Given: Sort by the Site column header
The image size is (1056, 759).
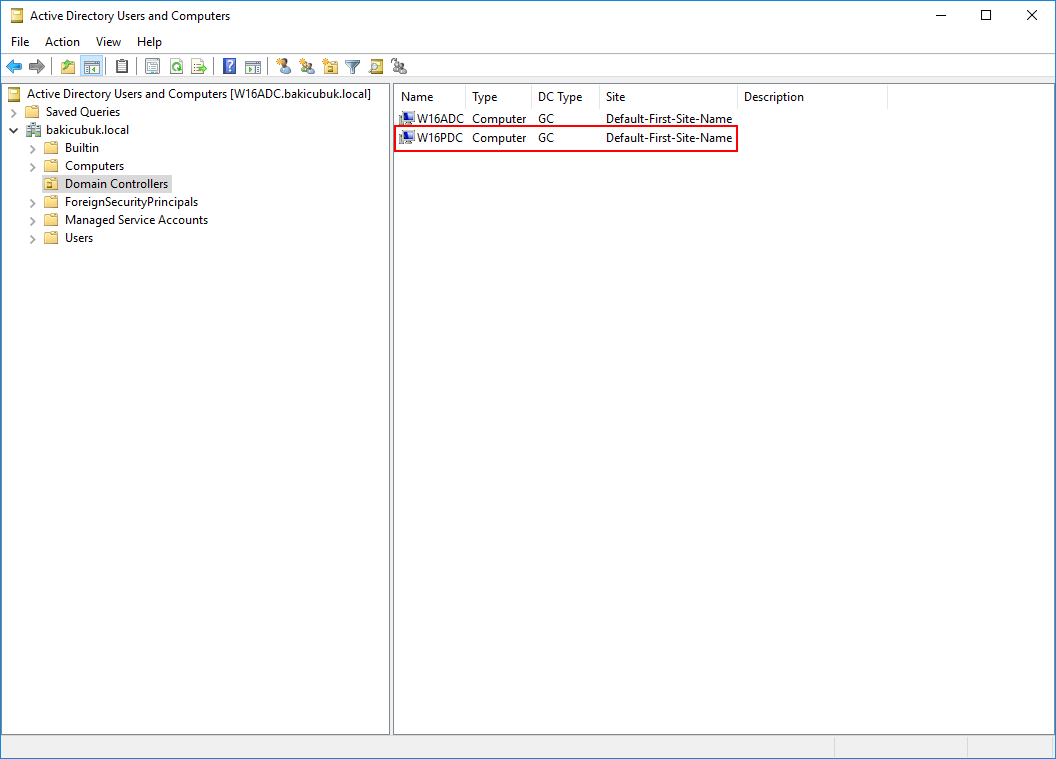Looking at the screenshot, I should tap(668, 97).
